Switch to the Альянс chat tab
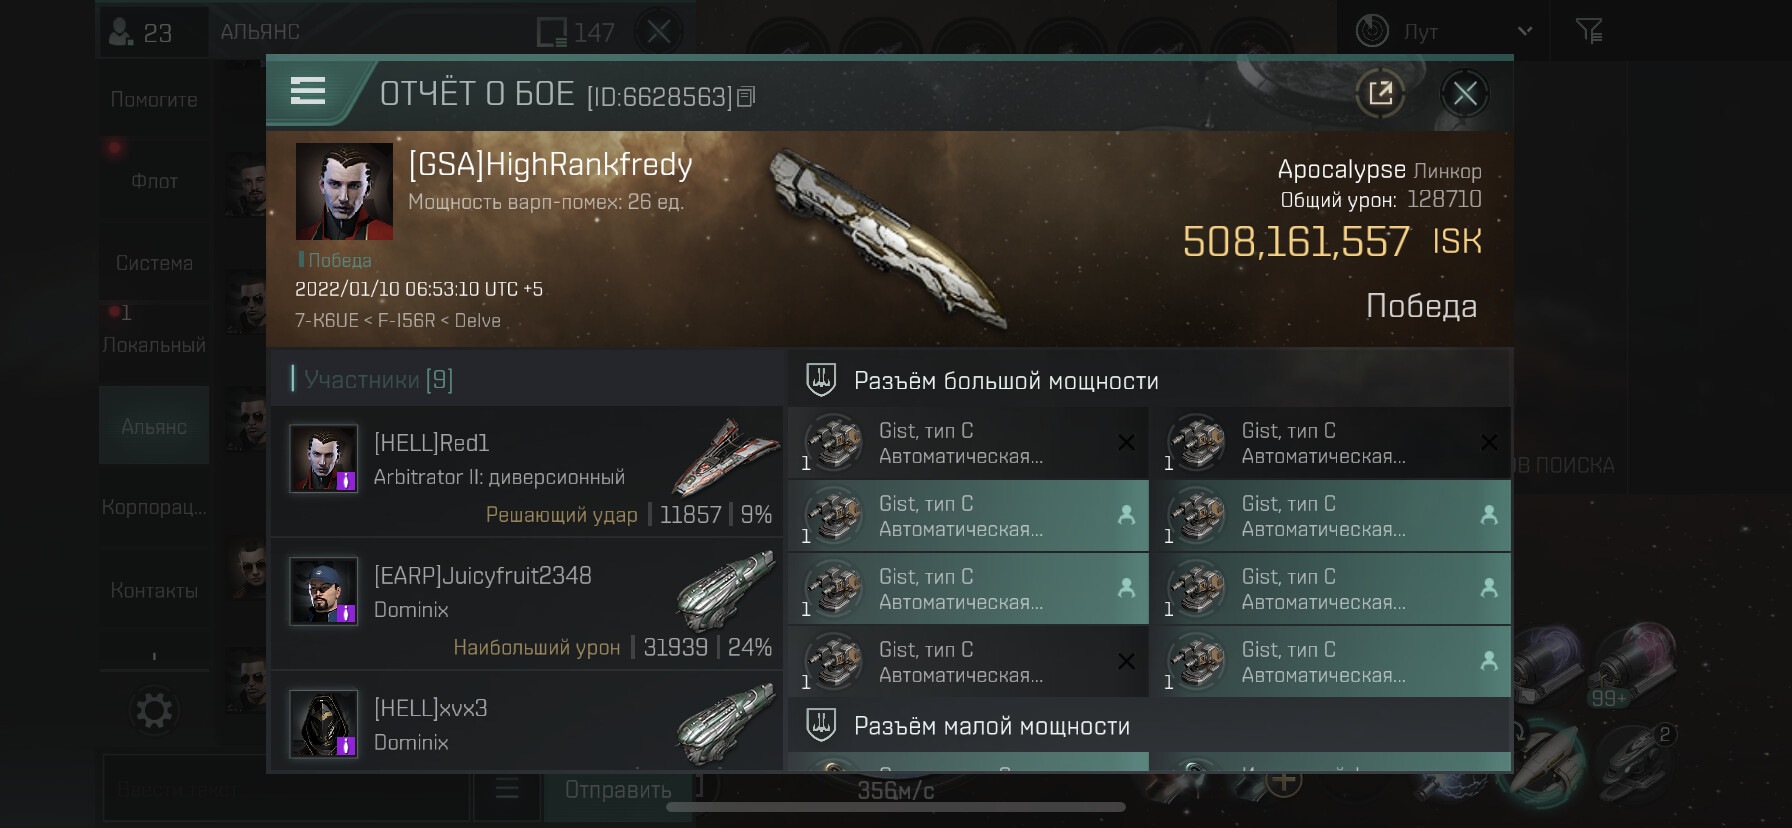The image size is (1792, 828). 154,427
